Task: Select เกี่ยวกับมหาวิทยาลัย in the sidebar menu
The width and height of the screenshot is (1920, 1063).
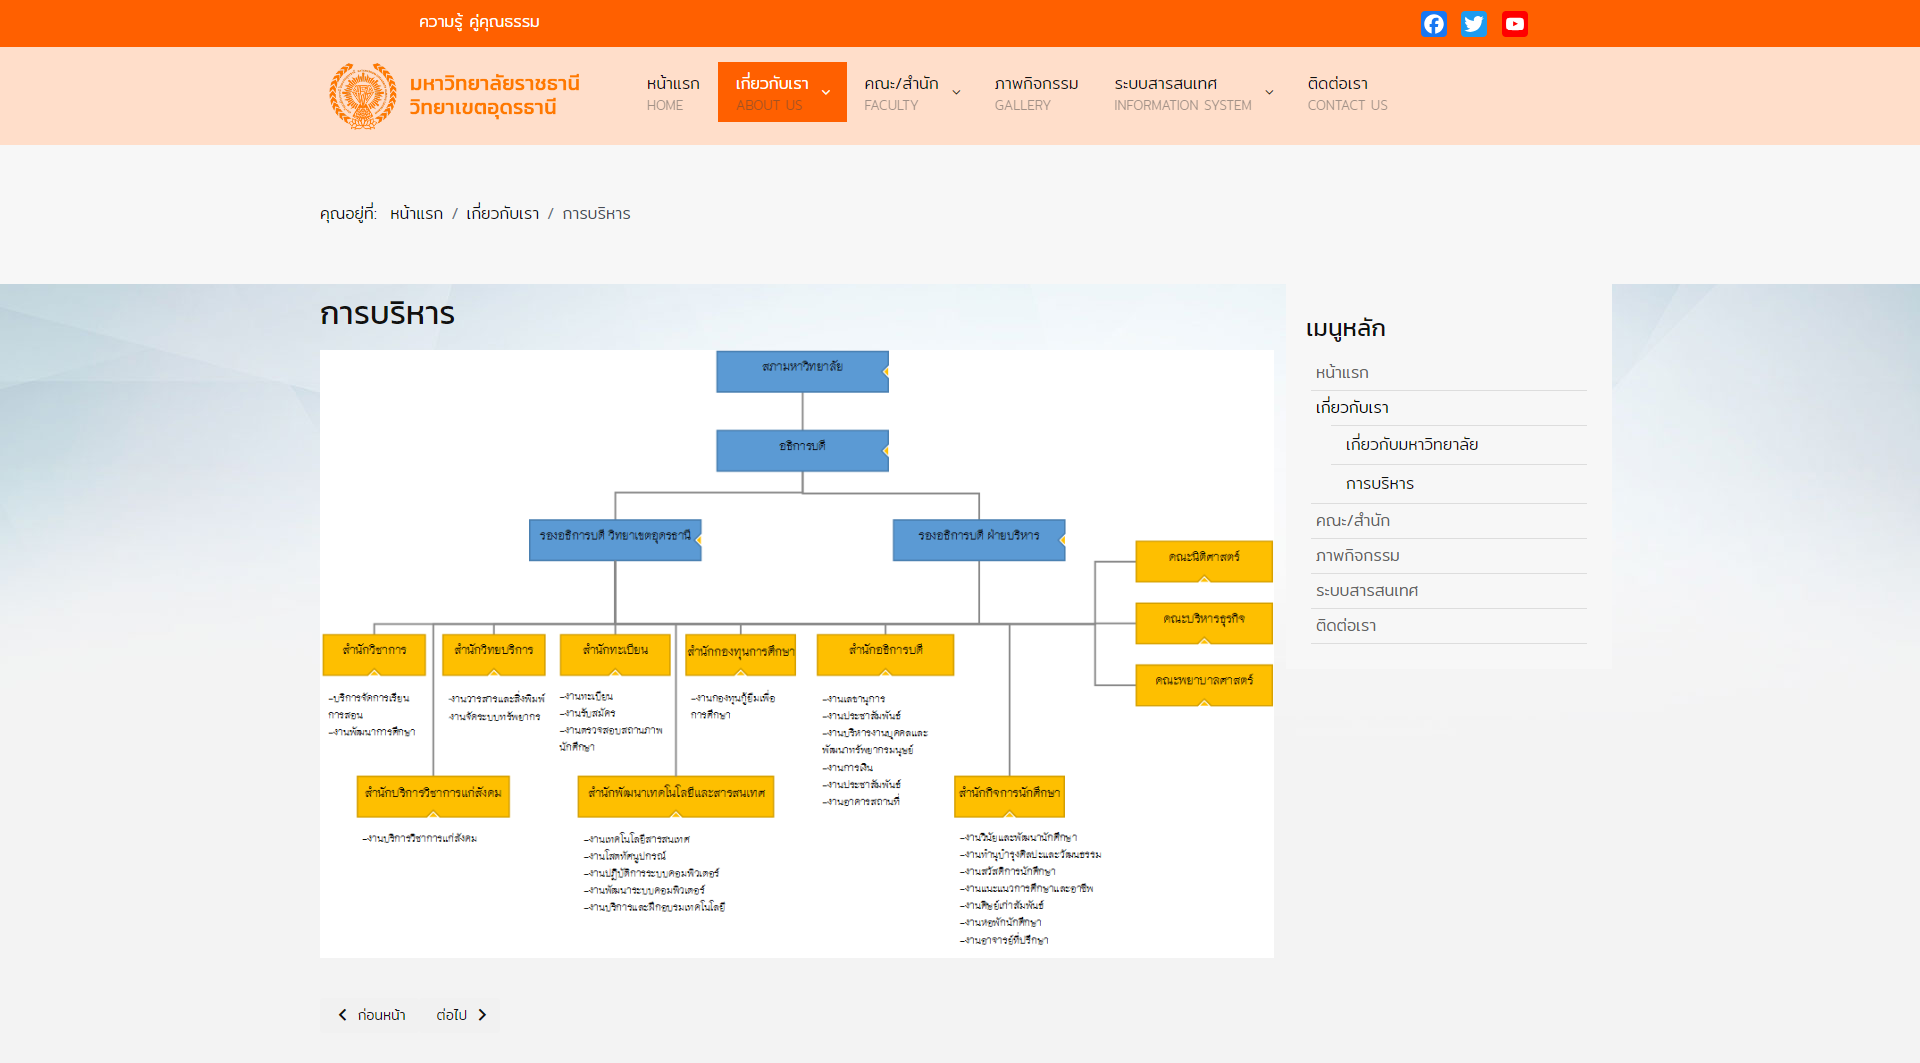Action: pos(1411,445)
